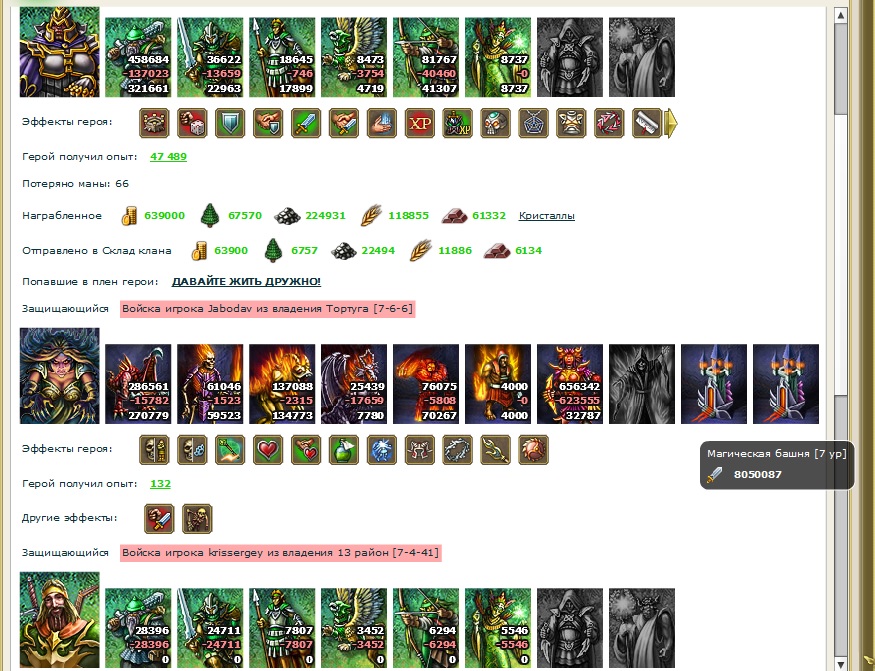Select the unit card with 458684 troops
This screenshot has height=671, width=875.
point(138,57)
